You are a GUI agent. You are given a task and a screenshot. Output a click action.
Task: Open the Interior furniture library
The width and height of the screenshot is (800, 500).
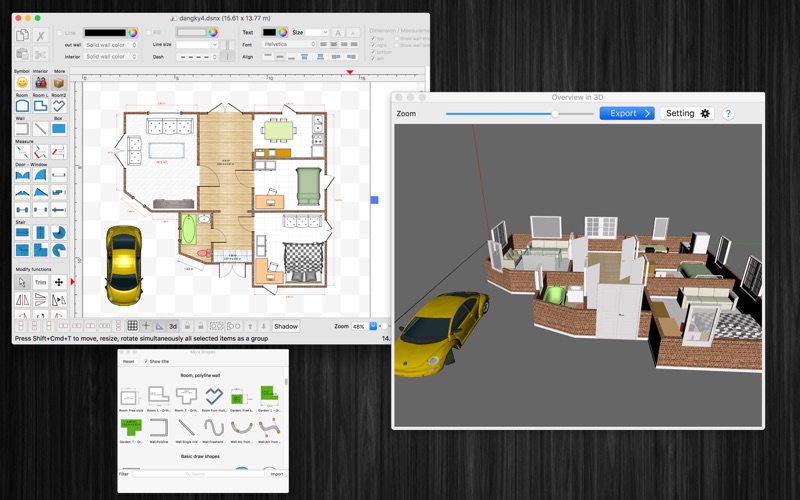click(x=40, y=83)
